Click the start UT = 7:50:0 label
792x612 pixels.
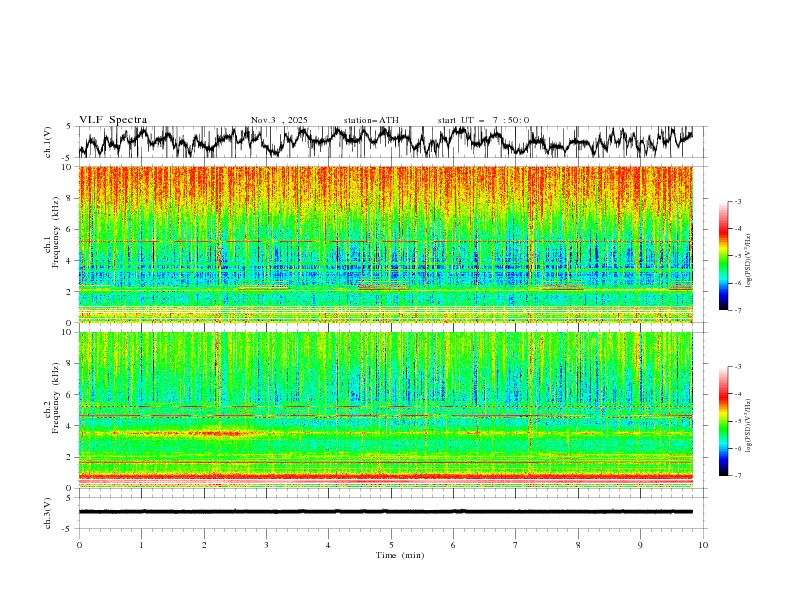click(483, 120)
